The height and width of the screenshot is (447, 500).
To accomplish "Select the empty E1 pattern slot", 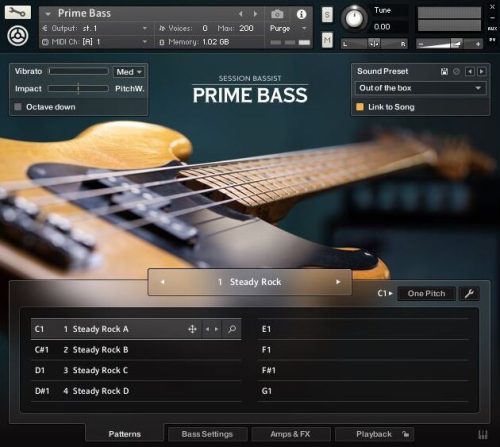I will [x=363, y=329].
